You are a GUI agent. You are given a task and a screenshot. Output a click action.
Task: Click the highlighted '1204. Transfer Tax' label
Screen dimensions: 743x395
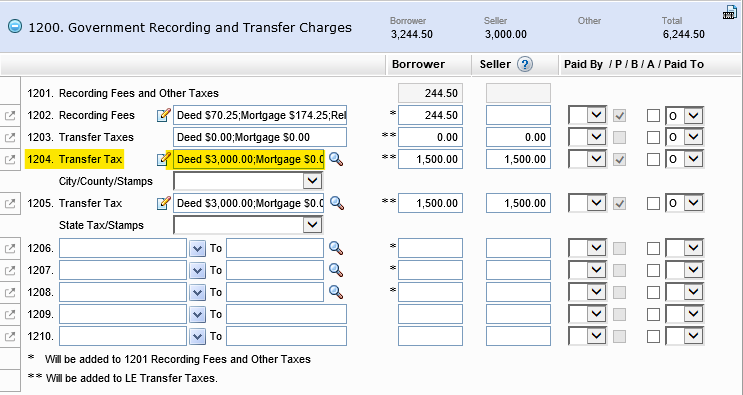(x=74, y=159)
